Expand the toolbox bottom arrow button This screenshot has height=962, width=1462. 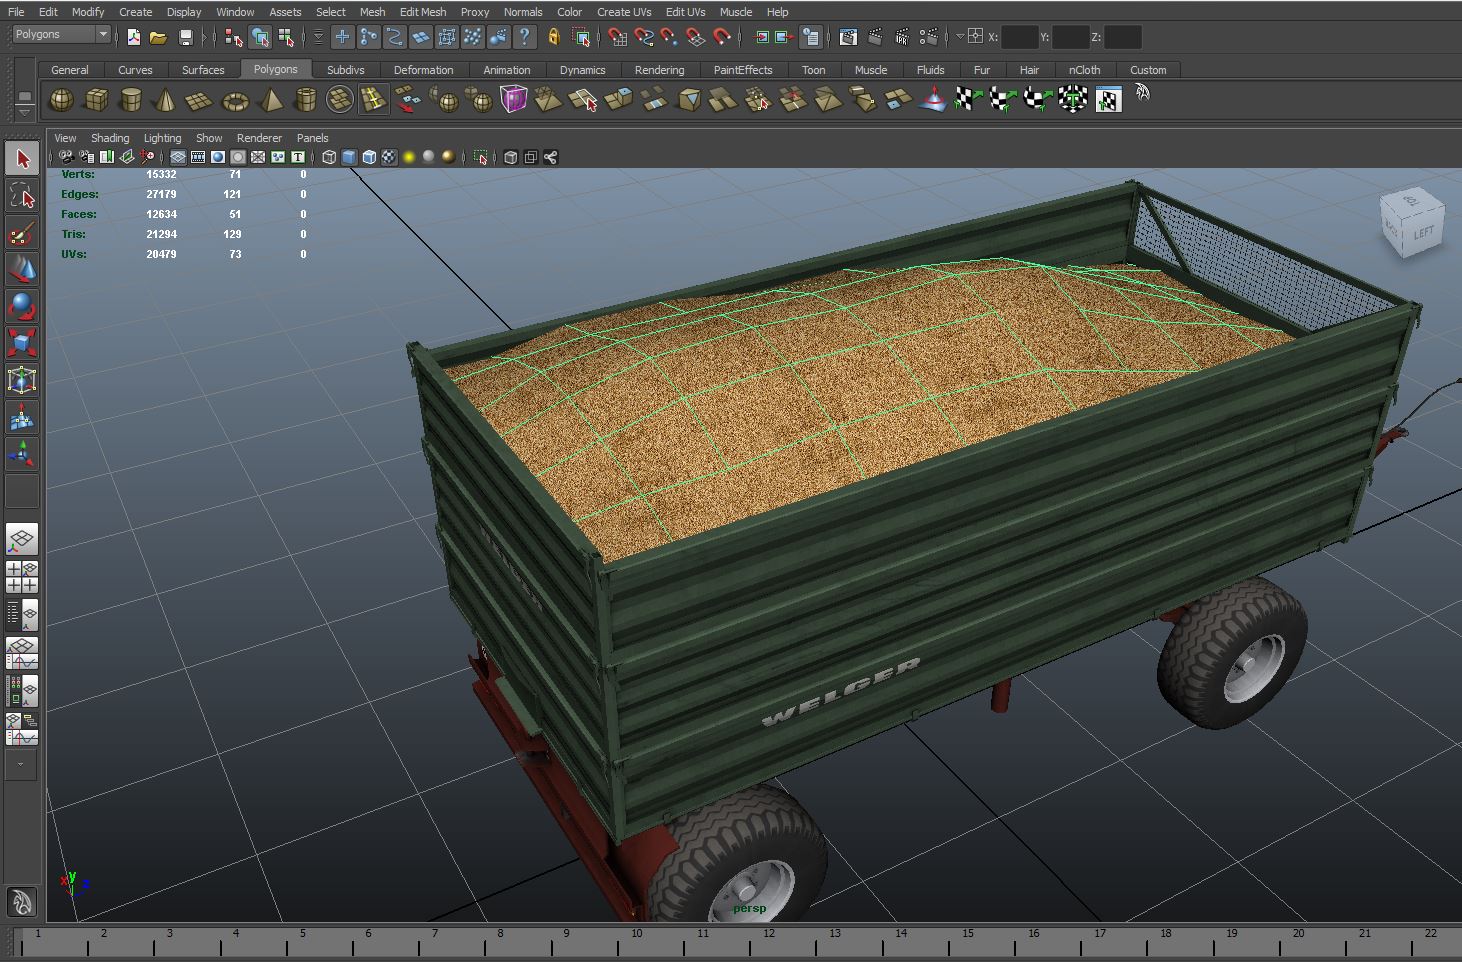22,764
